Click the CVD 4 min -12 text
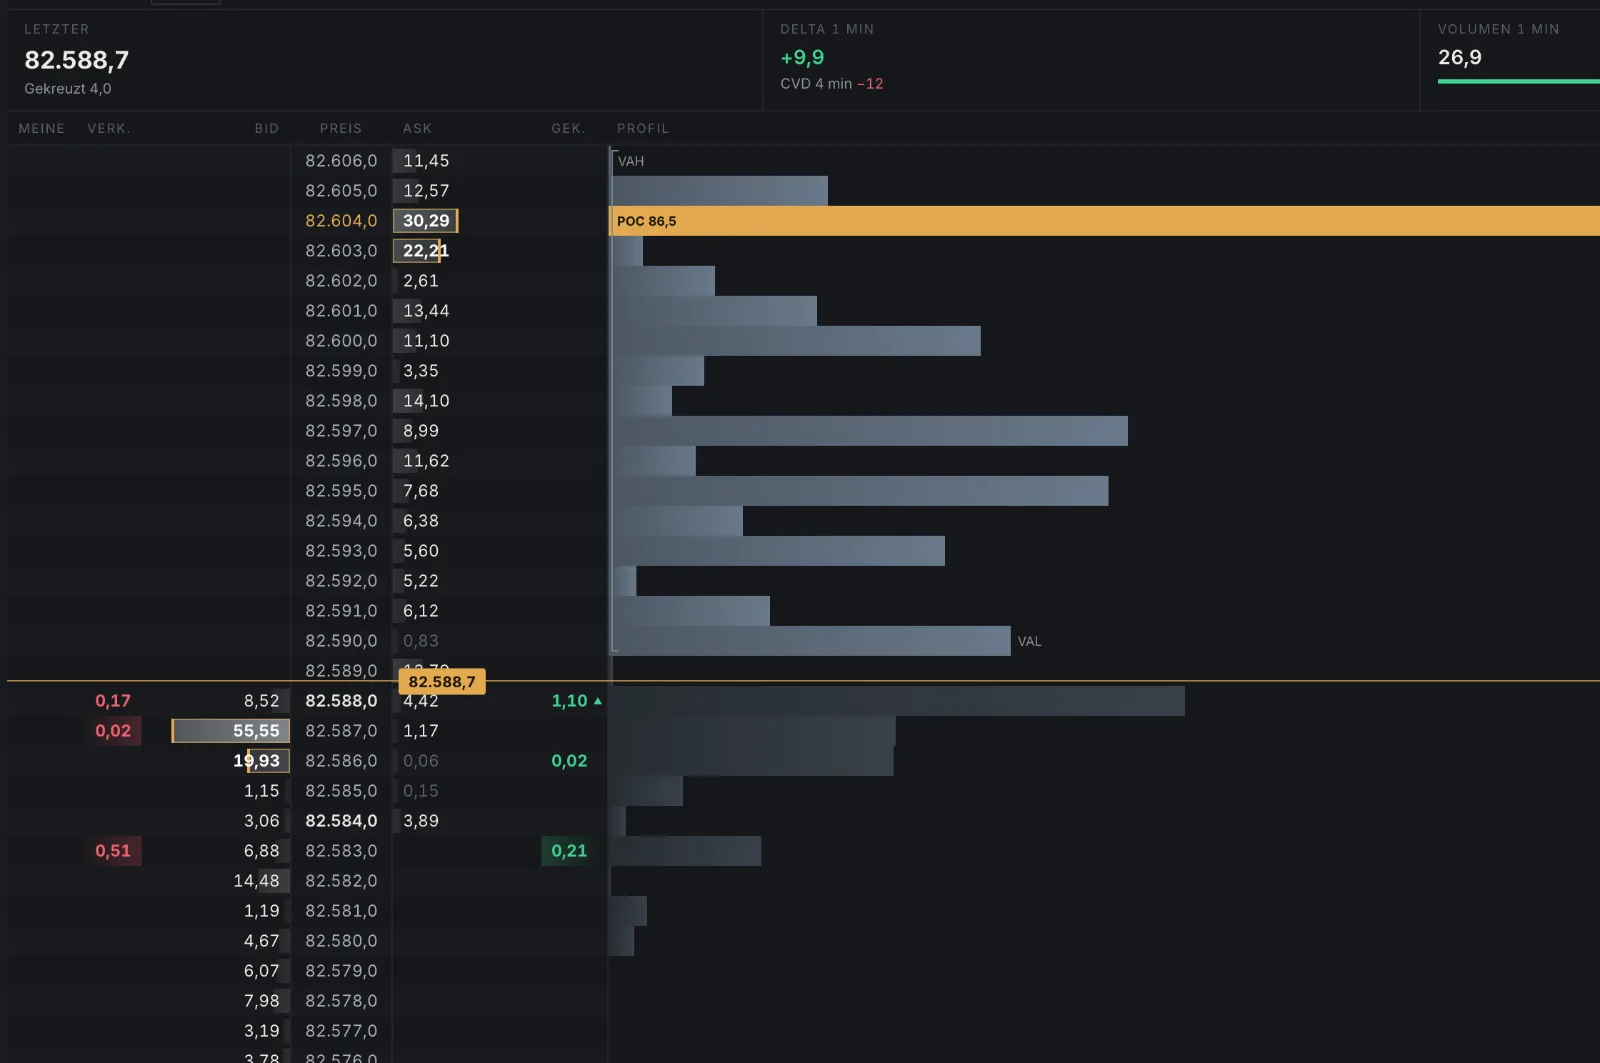The image size is (1600, 1063). coord(832,84)
